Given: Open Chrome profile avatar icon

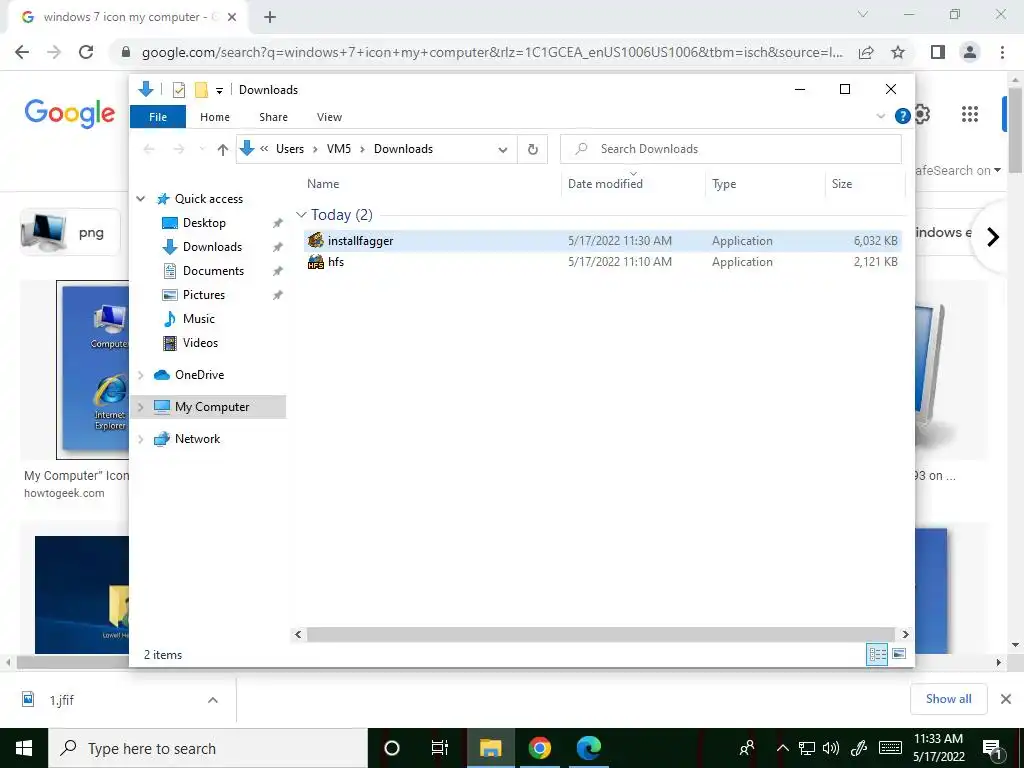Looking at the screenshot, I should pyautogui.click(x=970, y=52).
